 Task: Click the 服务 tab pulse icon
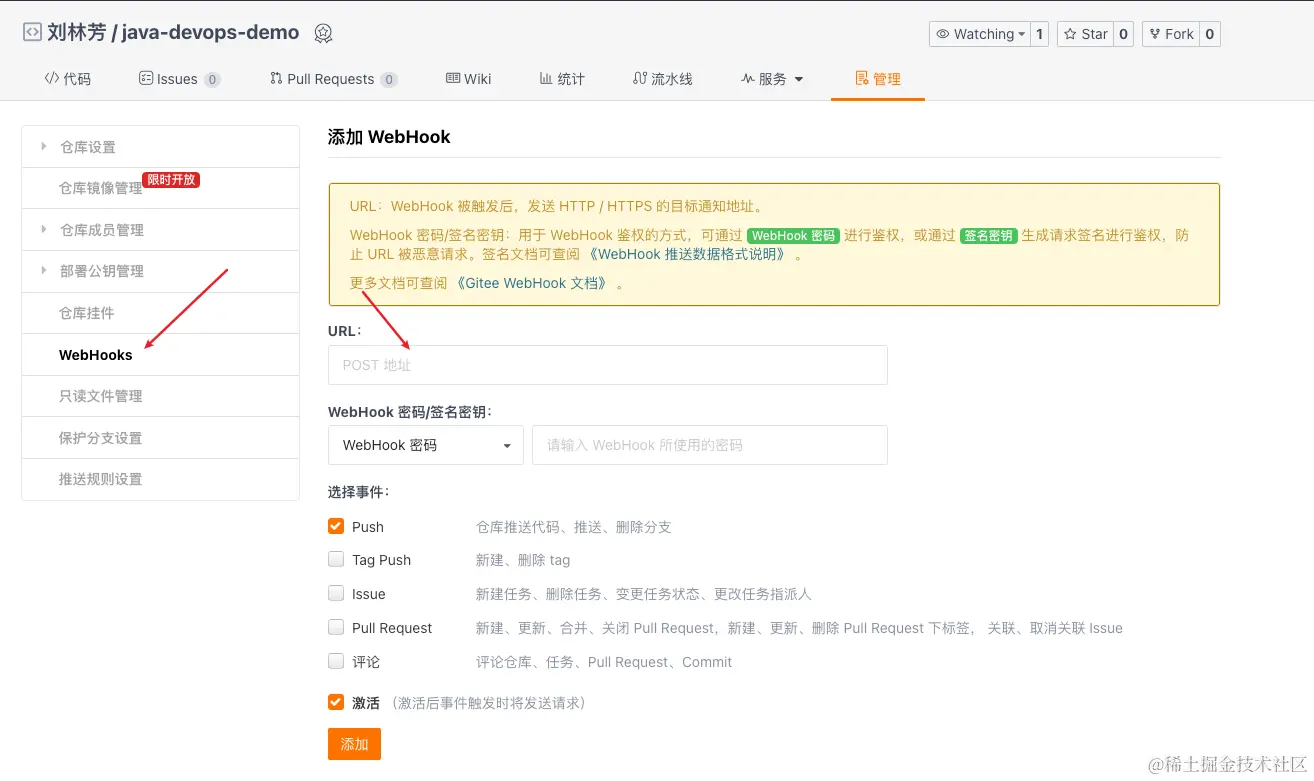tap(748, 78)
